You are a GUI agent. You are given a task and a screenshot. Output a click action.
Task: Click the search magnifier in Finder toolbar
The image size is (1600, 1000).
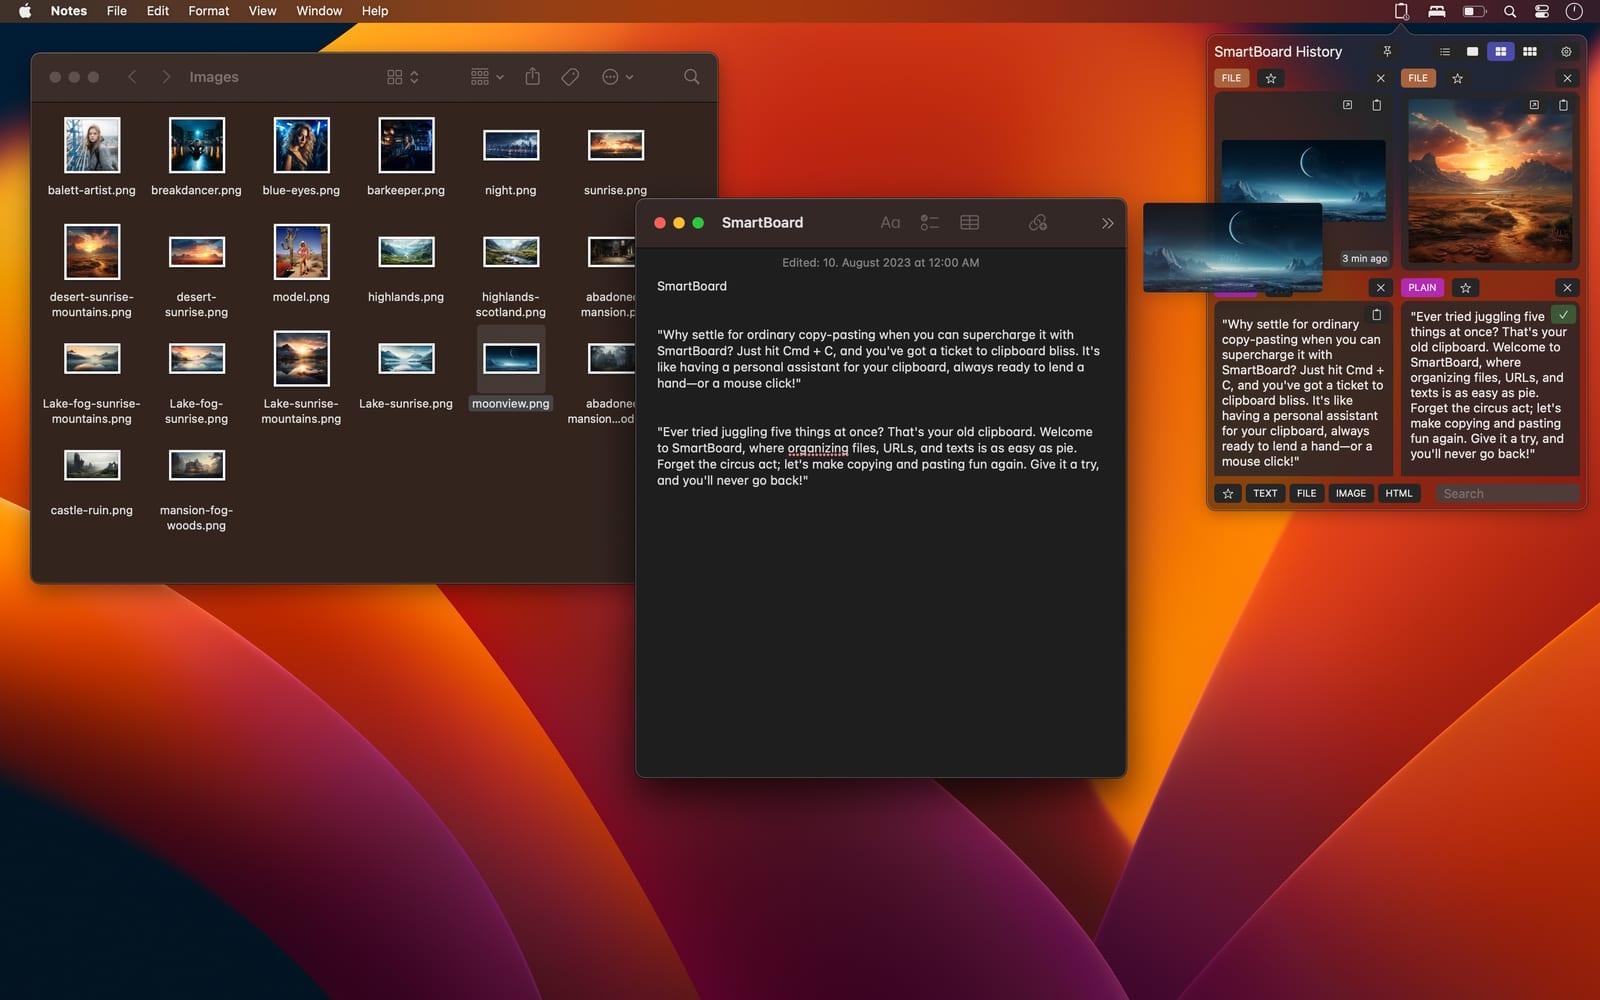pos(691,77)
